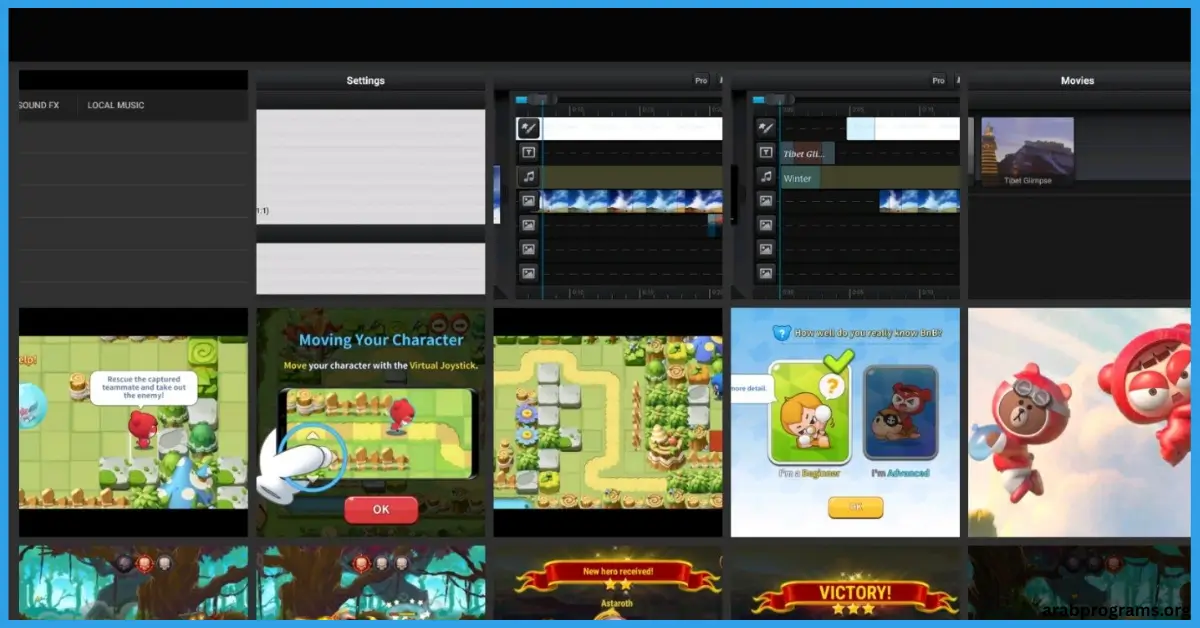1200x628 pixels.
Task: Select effects track icon beside the white clip strip
Action: (x=528, y=128)
